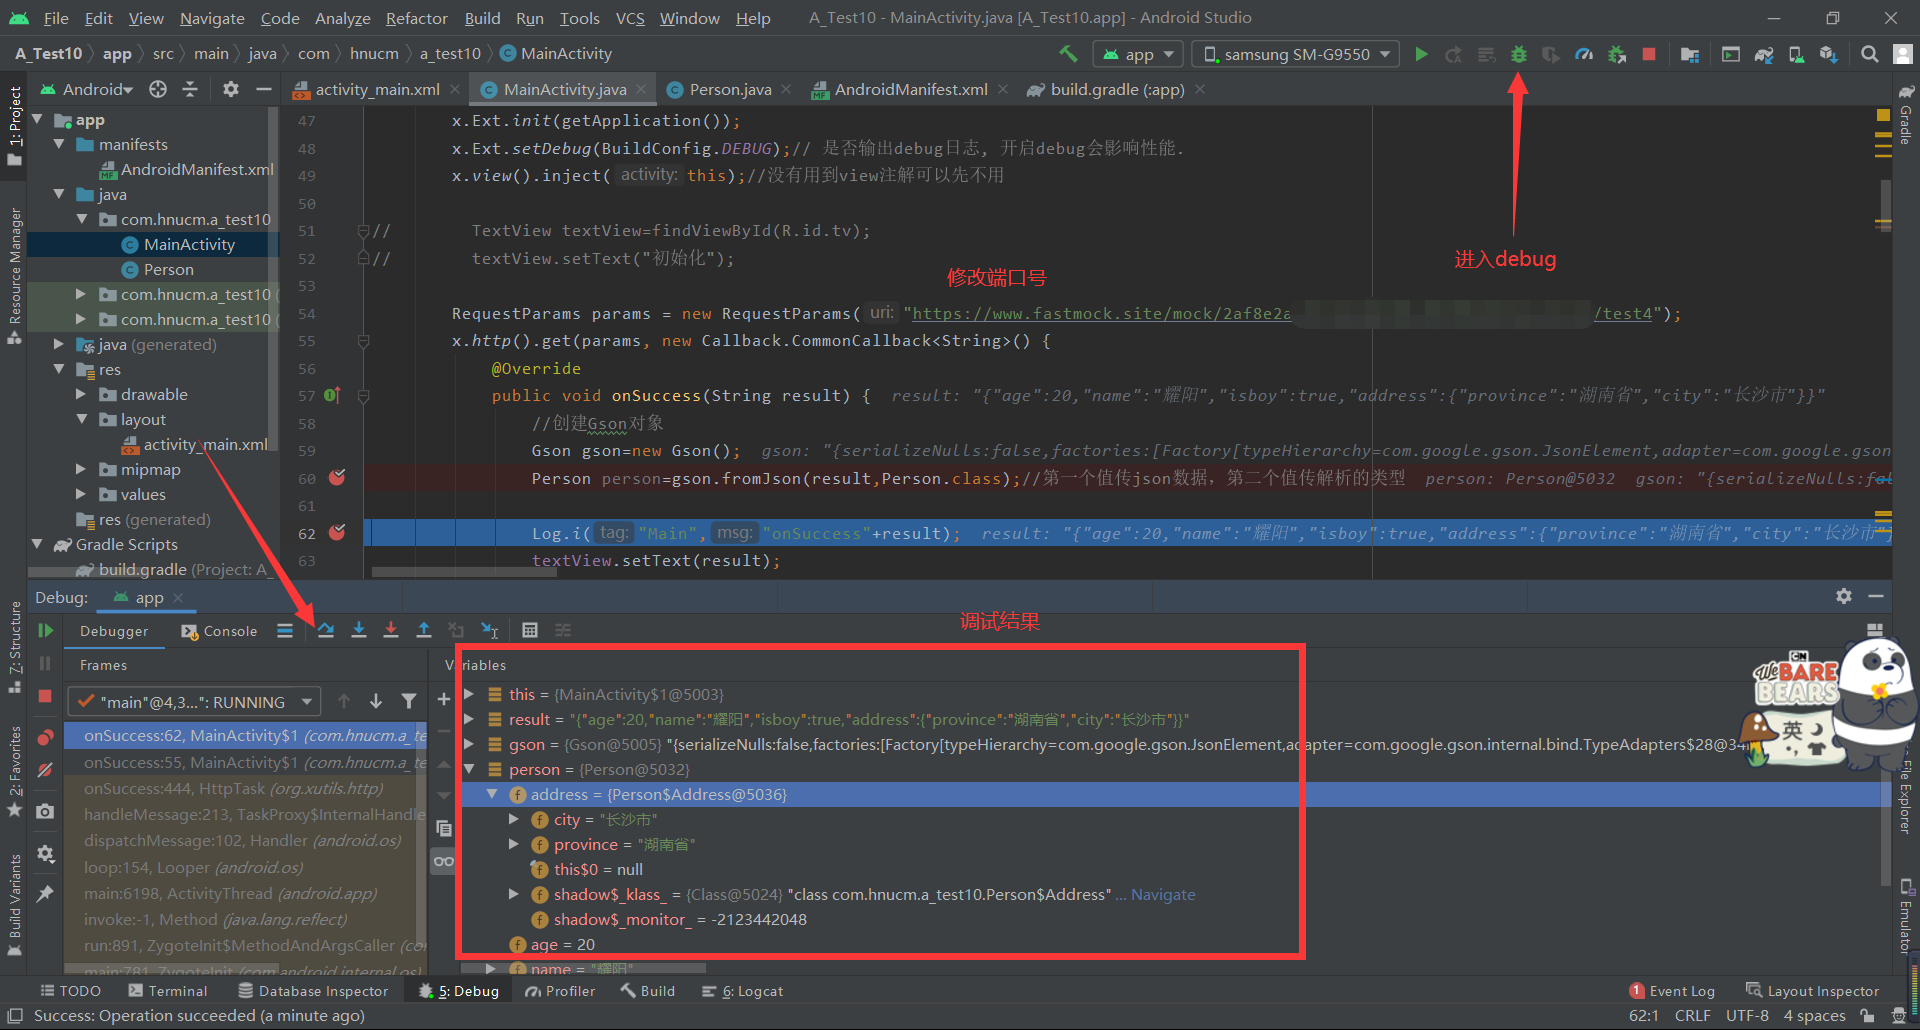Click Navigate link for shadow$_klass_
The width and height of the screenshot is (1920, 1030).
1163,894
